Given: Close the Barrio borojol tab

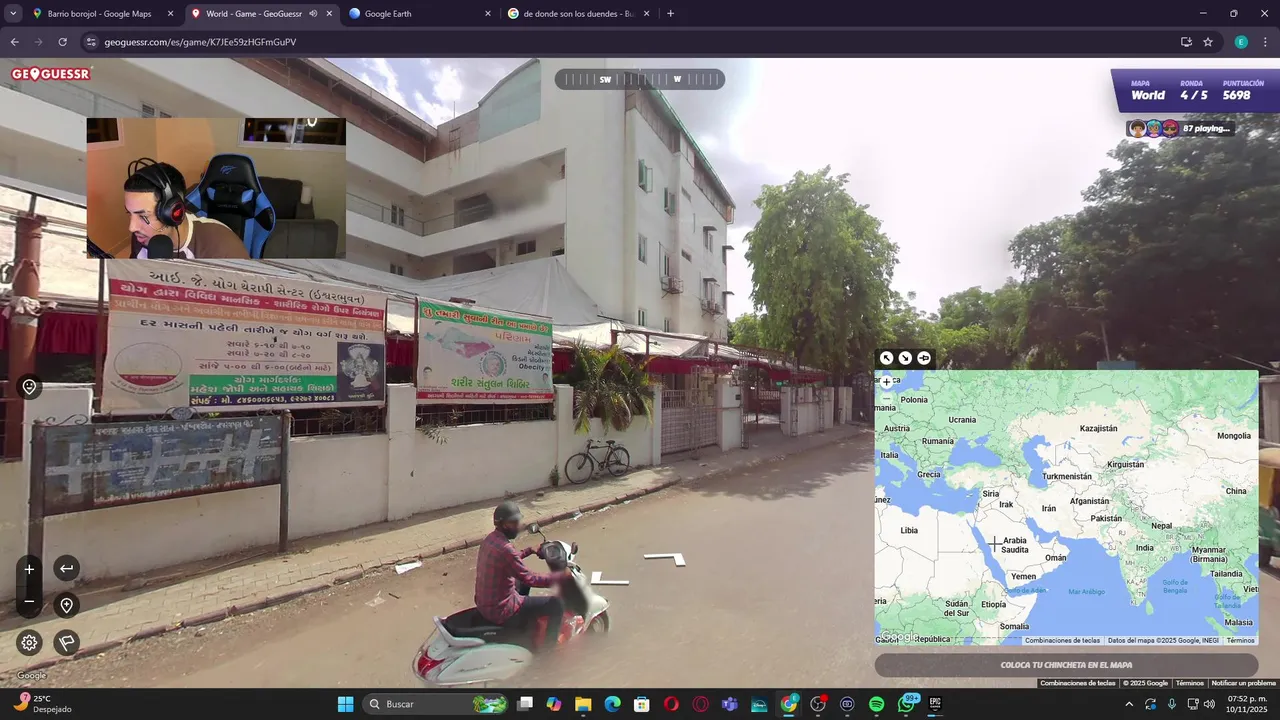Looking at the screenshot, I should [170, 14].
